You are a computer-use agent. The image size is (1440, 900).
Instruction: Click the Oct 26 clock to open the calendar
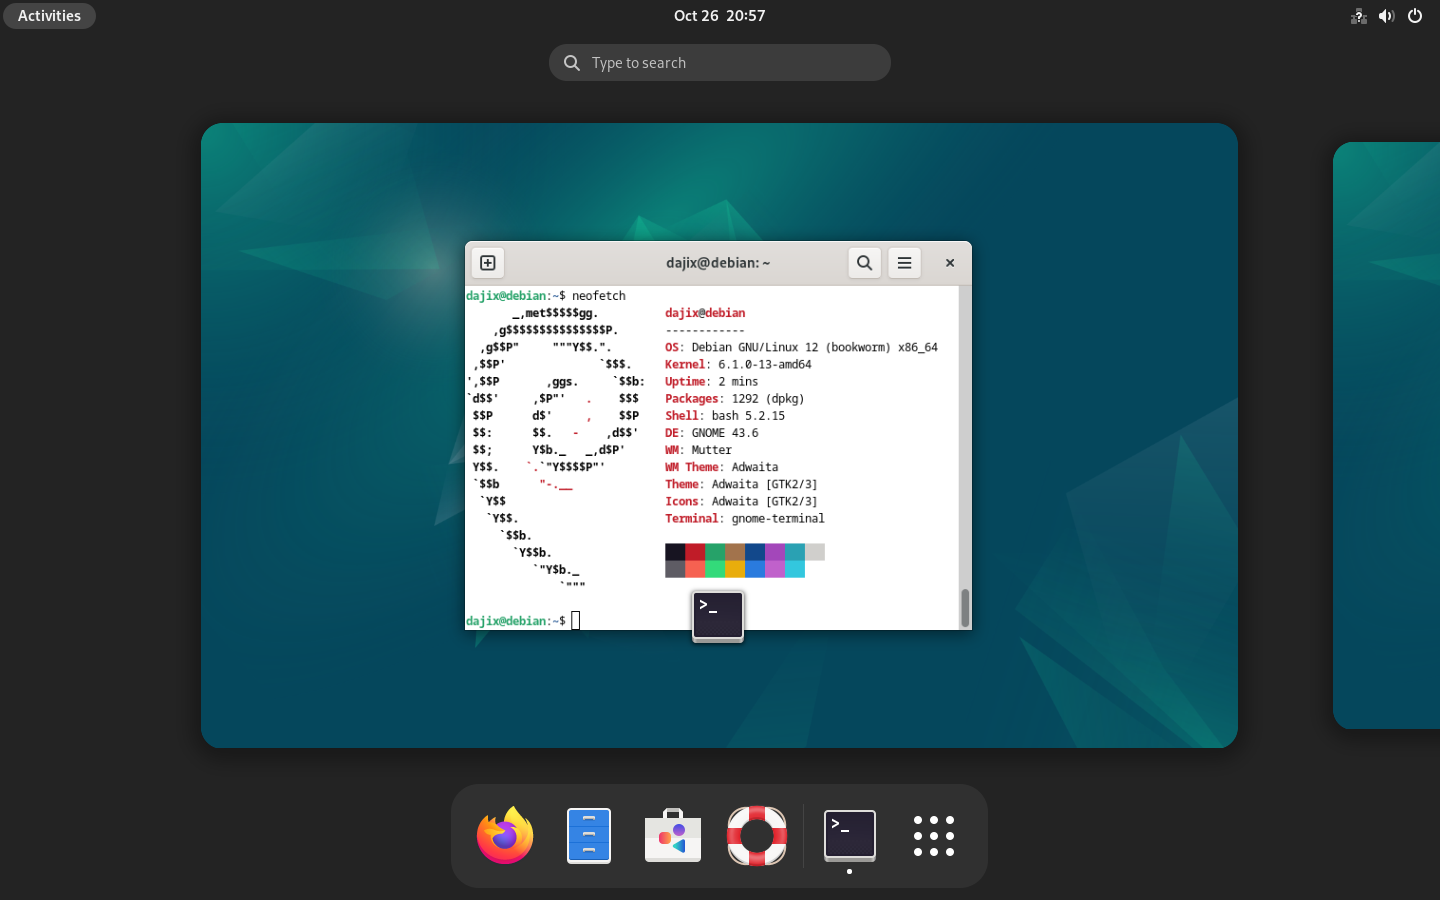[x=719, y=15]
